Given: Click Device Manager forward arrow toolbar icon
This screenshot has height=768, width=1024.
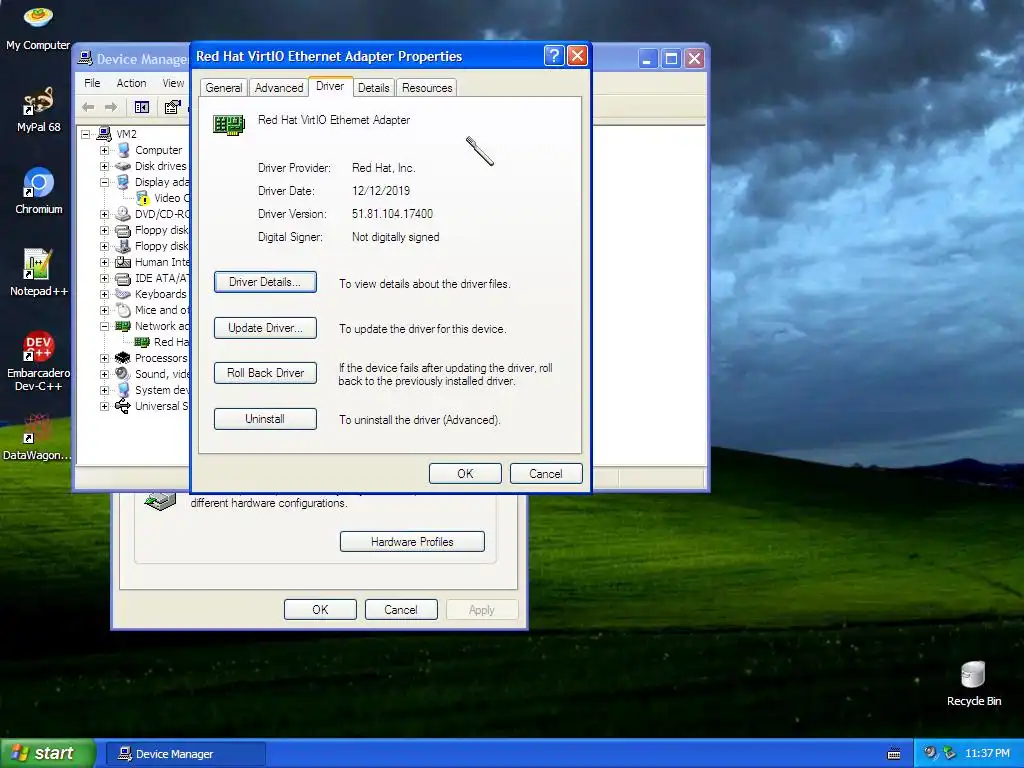Looking at the screenshot, I should [x=111, y=107].
